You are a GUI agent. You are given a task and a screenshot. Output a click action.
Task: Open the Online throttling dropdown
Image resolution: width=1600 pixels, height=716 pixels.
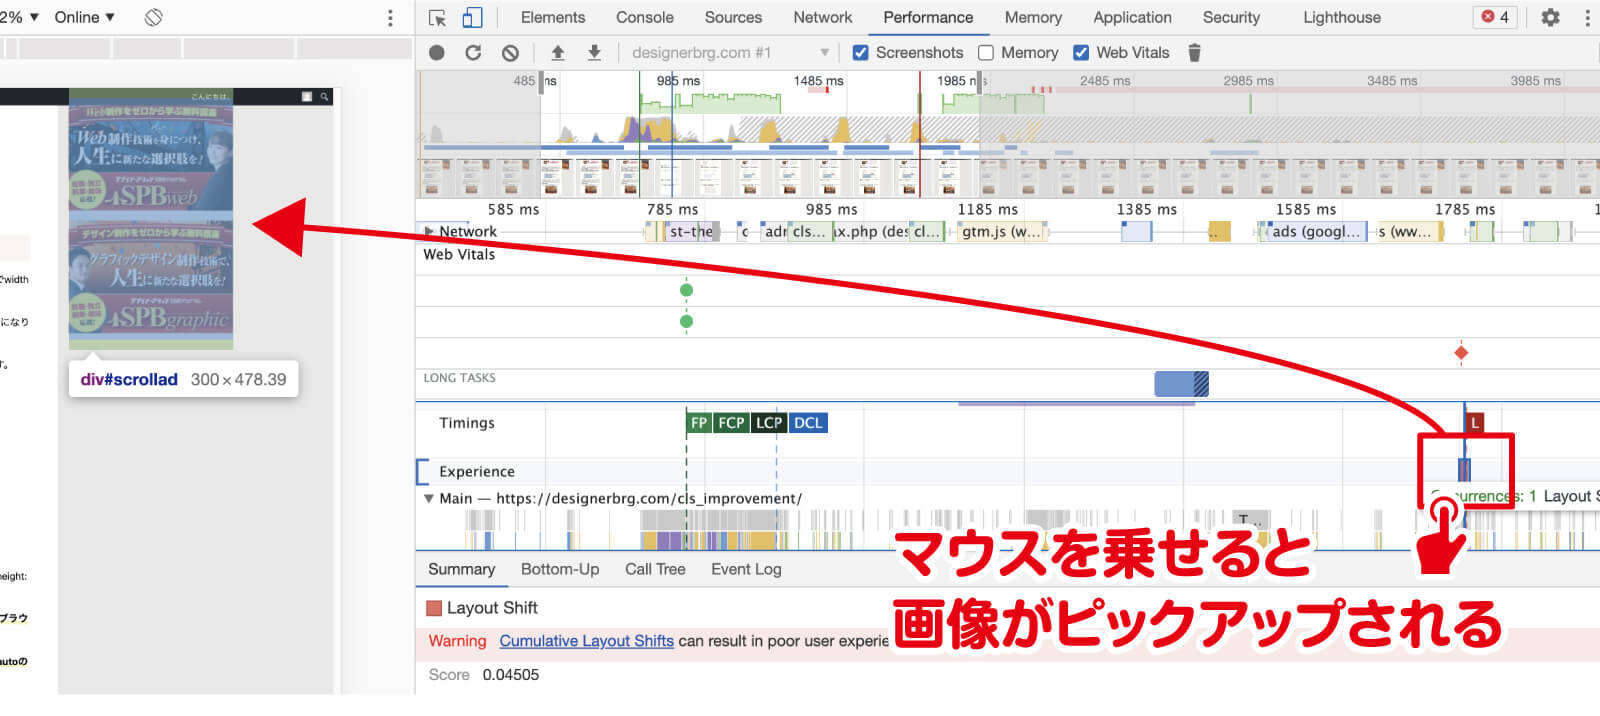point(84,18)
